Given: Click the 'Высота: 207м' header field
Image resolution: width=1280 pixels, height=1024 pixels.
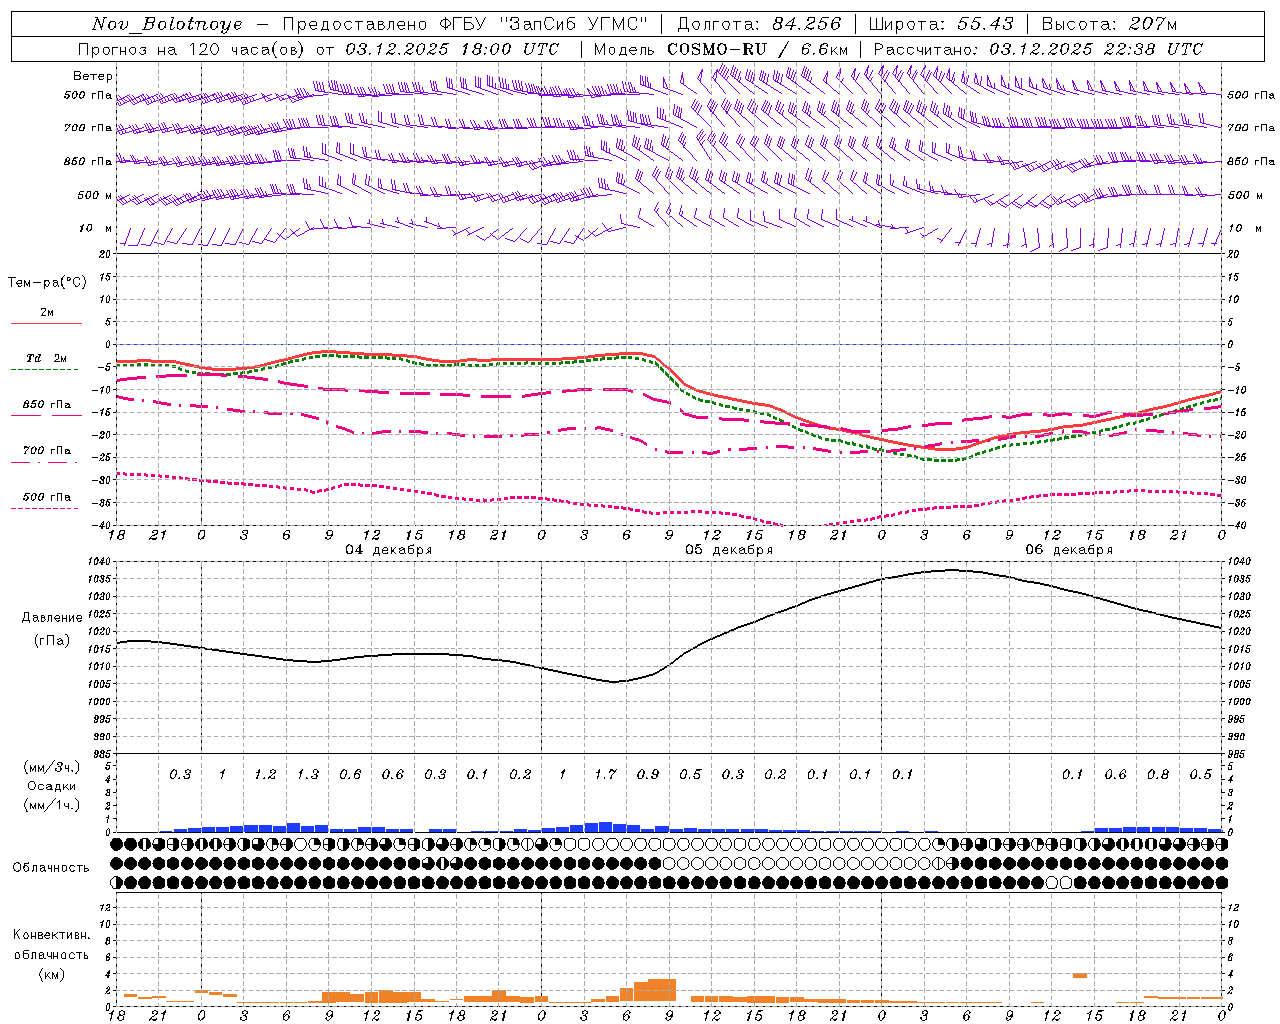Looking at the screenshot, I should coord(1109,24).
